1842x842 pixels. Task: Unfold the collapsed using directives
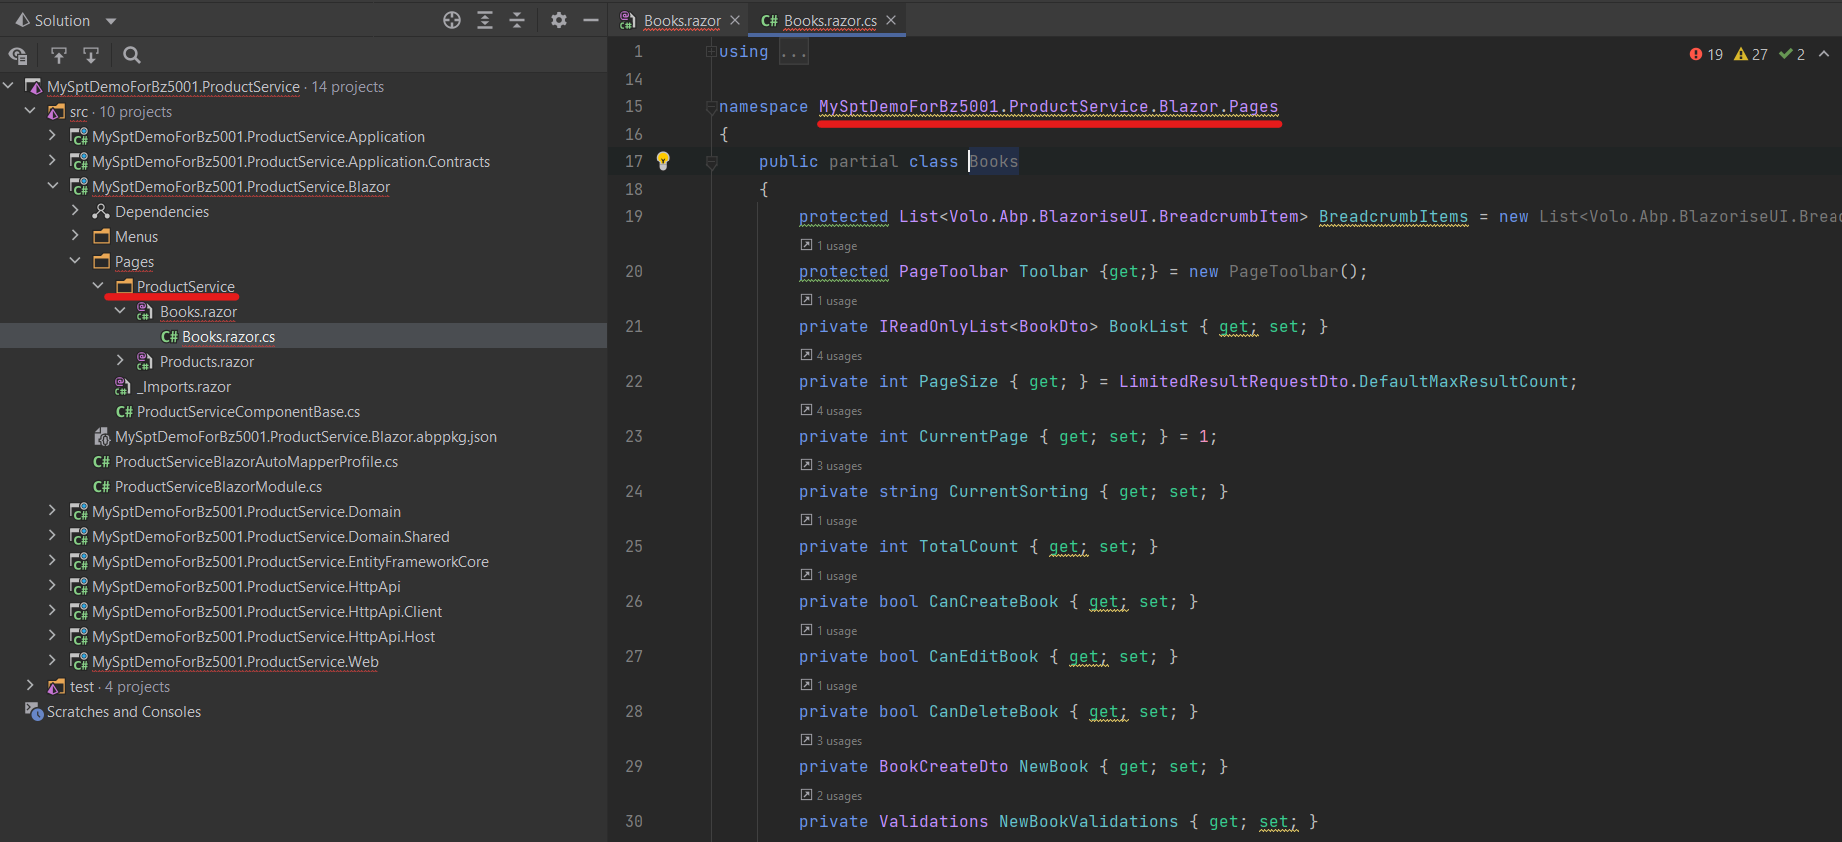tap(794, 52)
